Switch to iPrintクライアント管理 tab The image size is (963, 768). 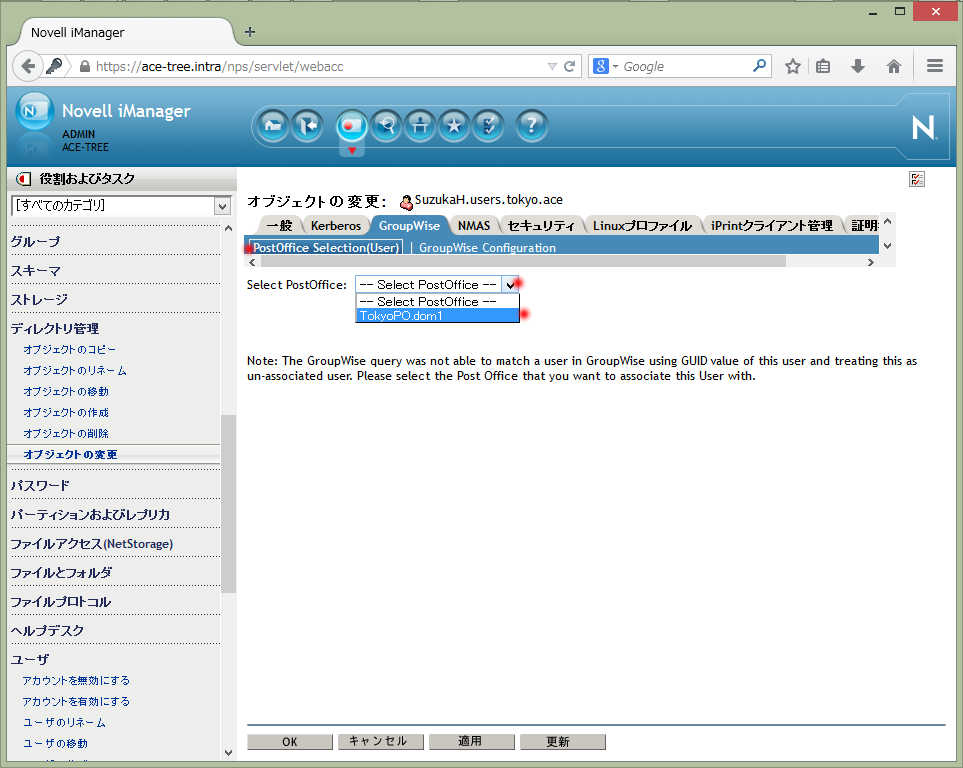coord(771,225)
